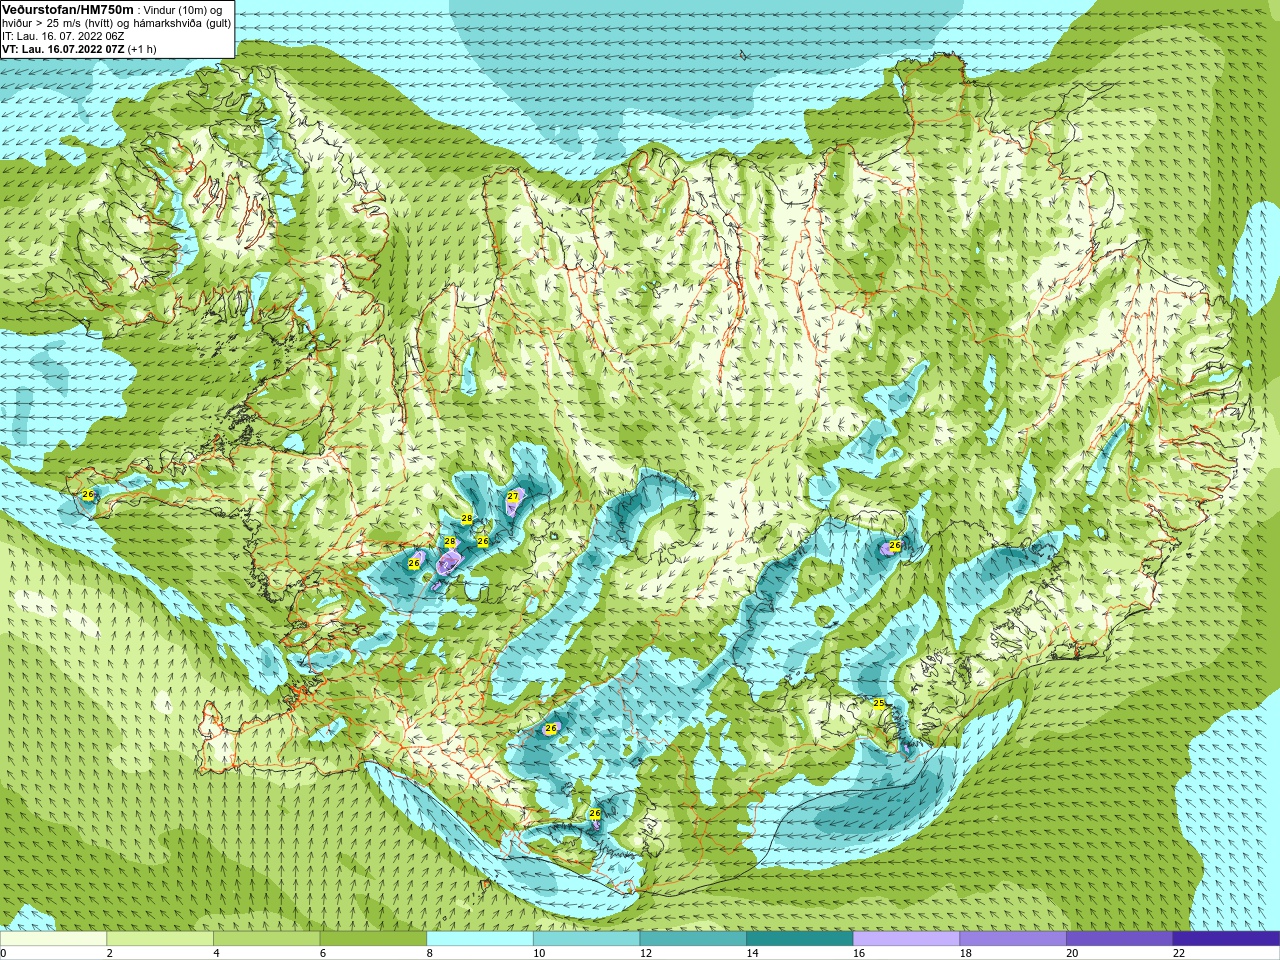Click the yellow gust label 25
Image resolution: width=1280 pixels, height=960 pixels.
879,704
